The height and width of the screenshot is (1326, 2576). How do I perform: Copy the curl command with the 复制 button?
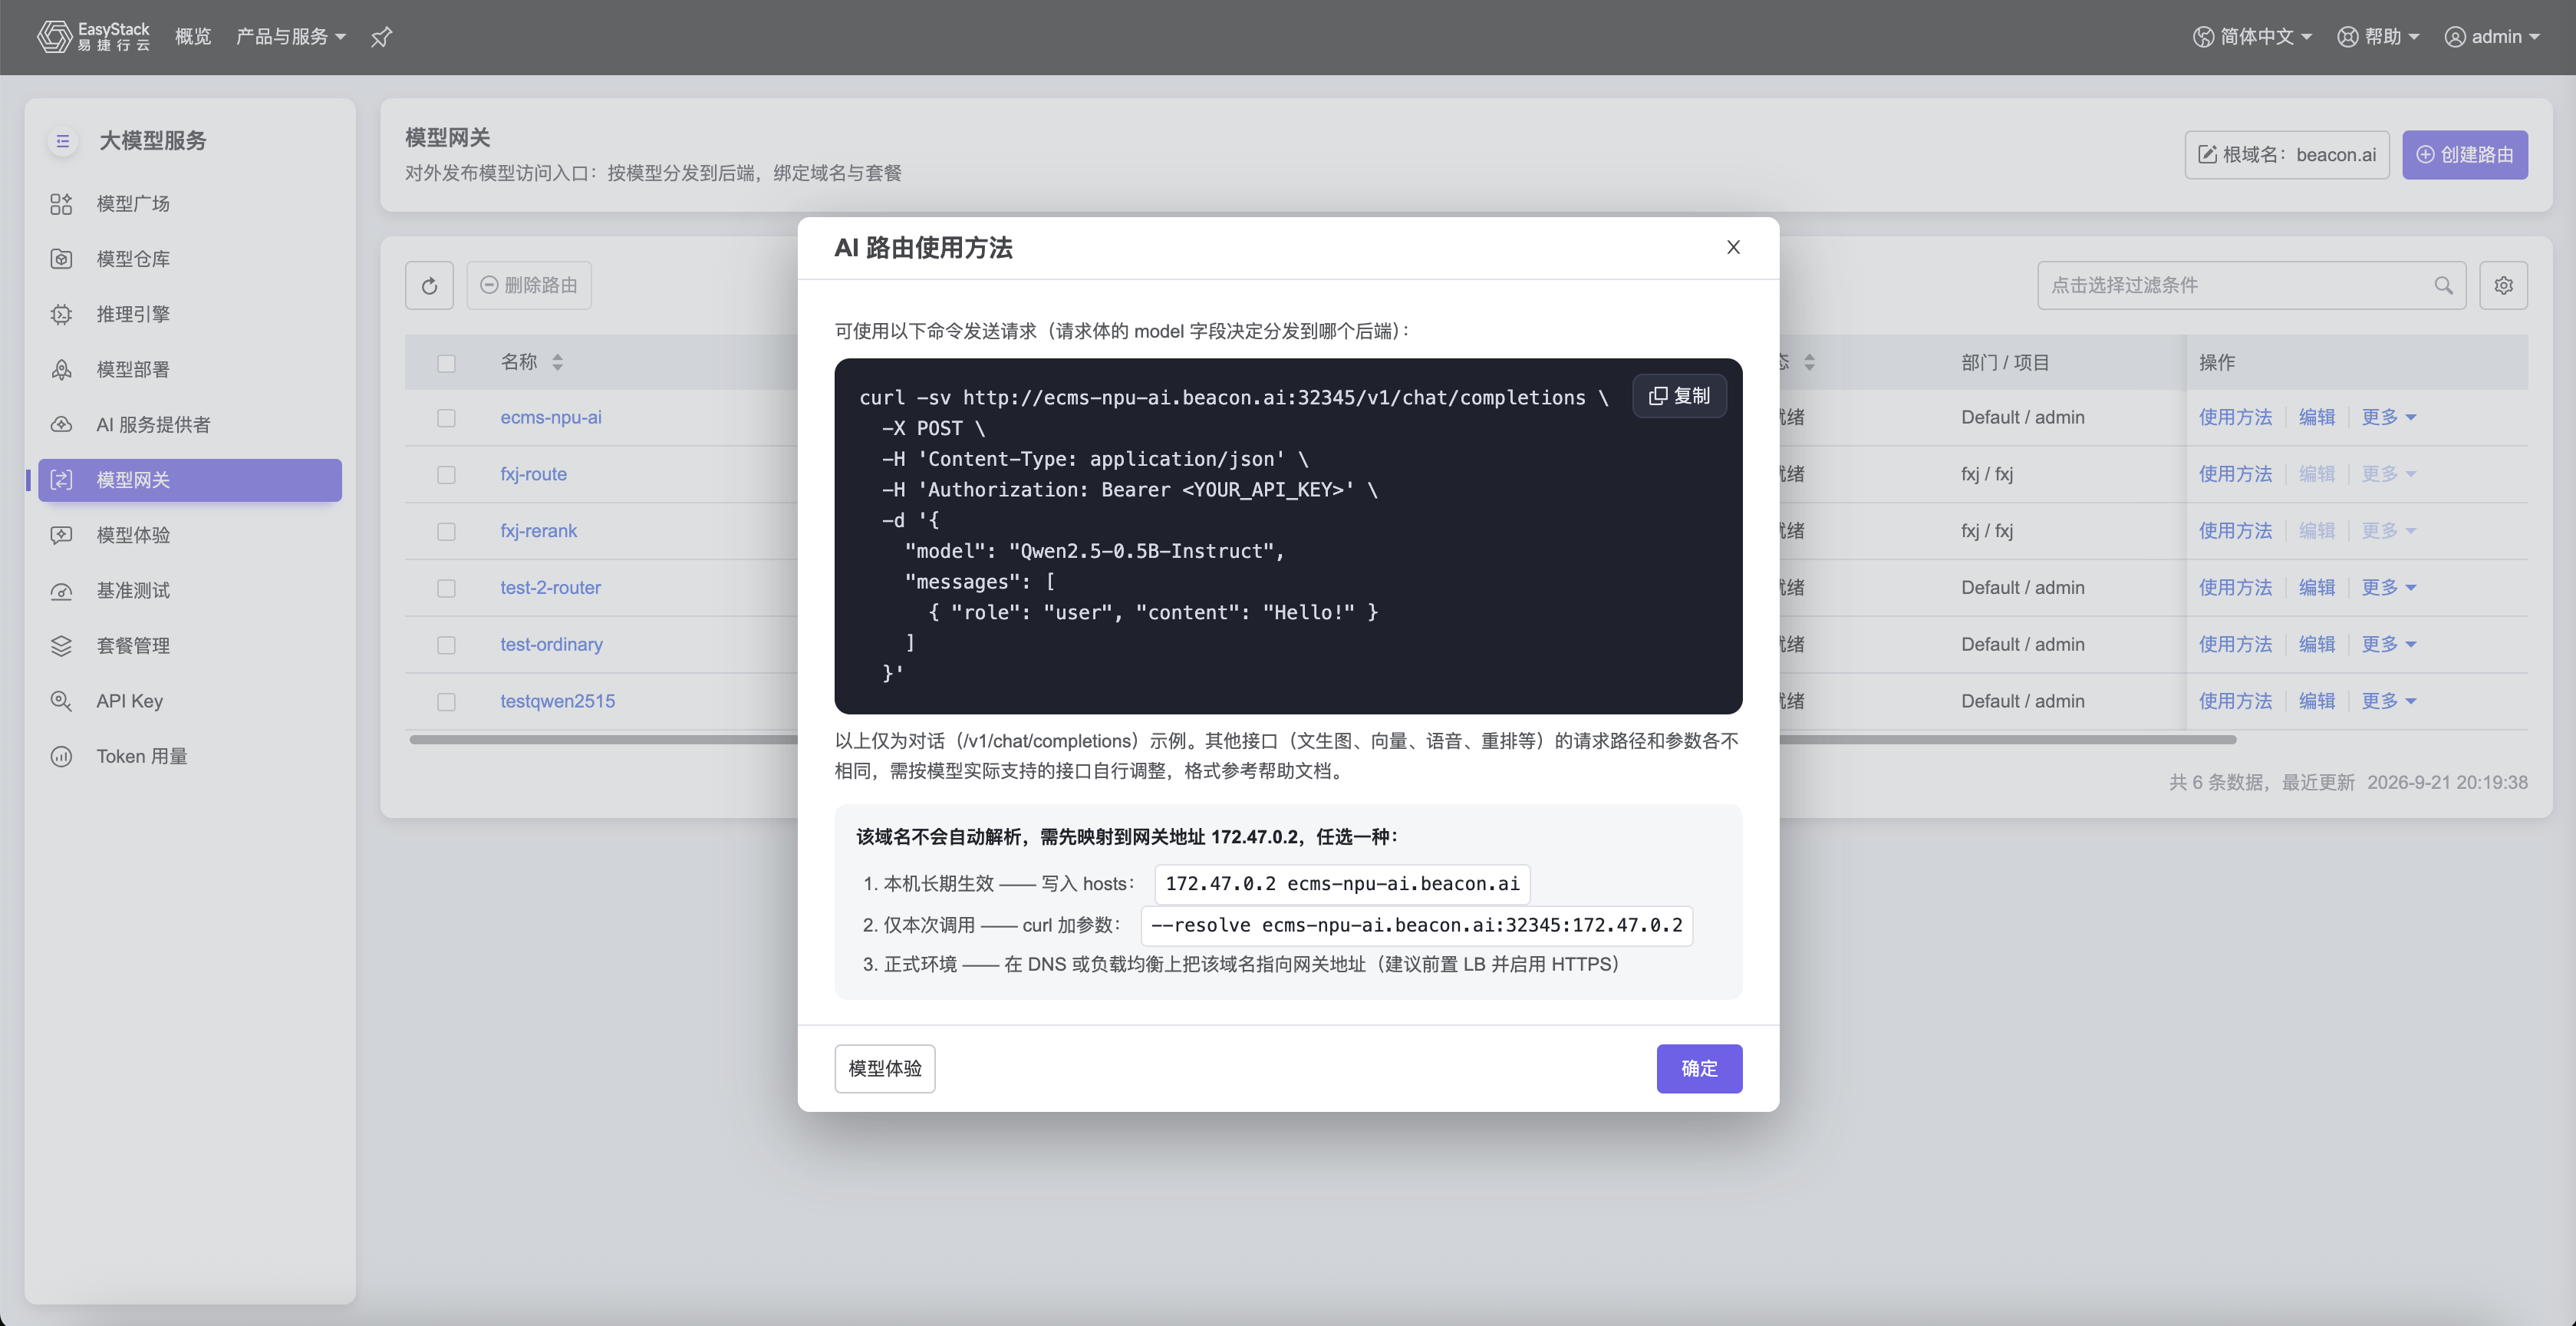pyautogui.click(x=1679, y=396)
